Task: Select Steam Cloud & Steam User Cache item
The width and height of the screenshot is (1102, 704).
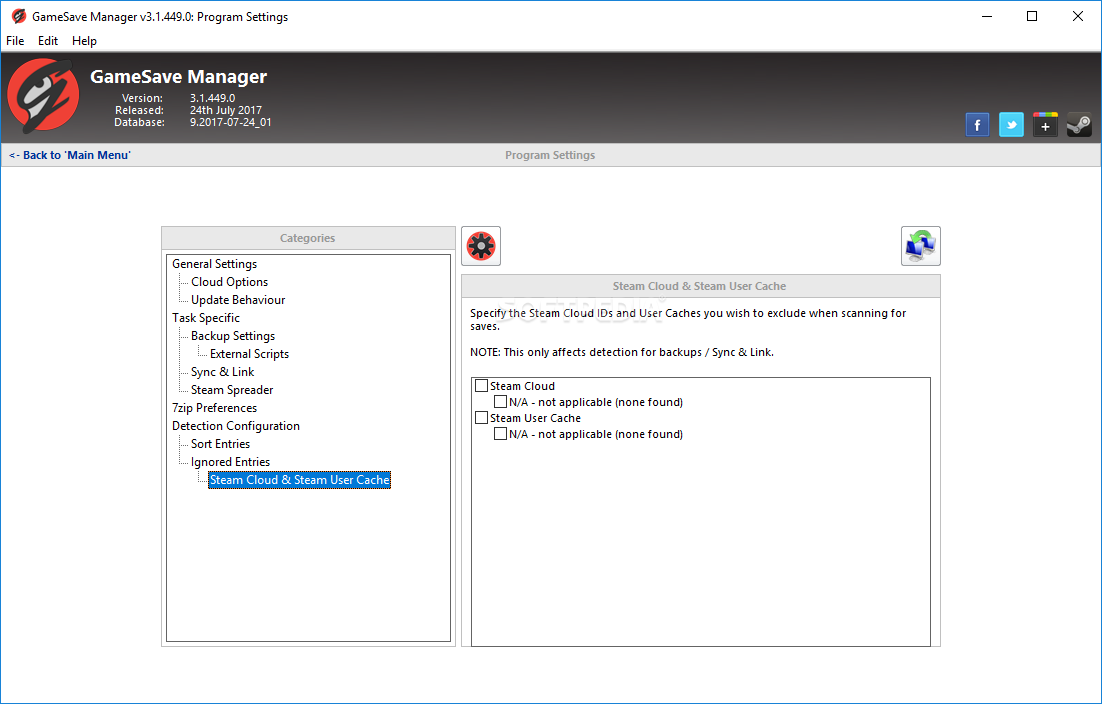Action: coord(299,480)
